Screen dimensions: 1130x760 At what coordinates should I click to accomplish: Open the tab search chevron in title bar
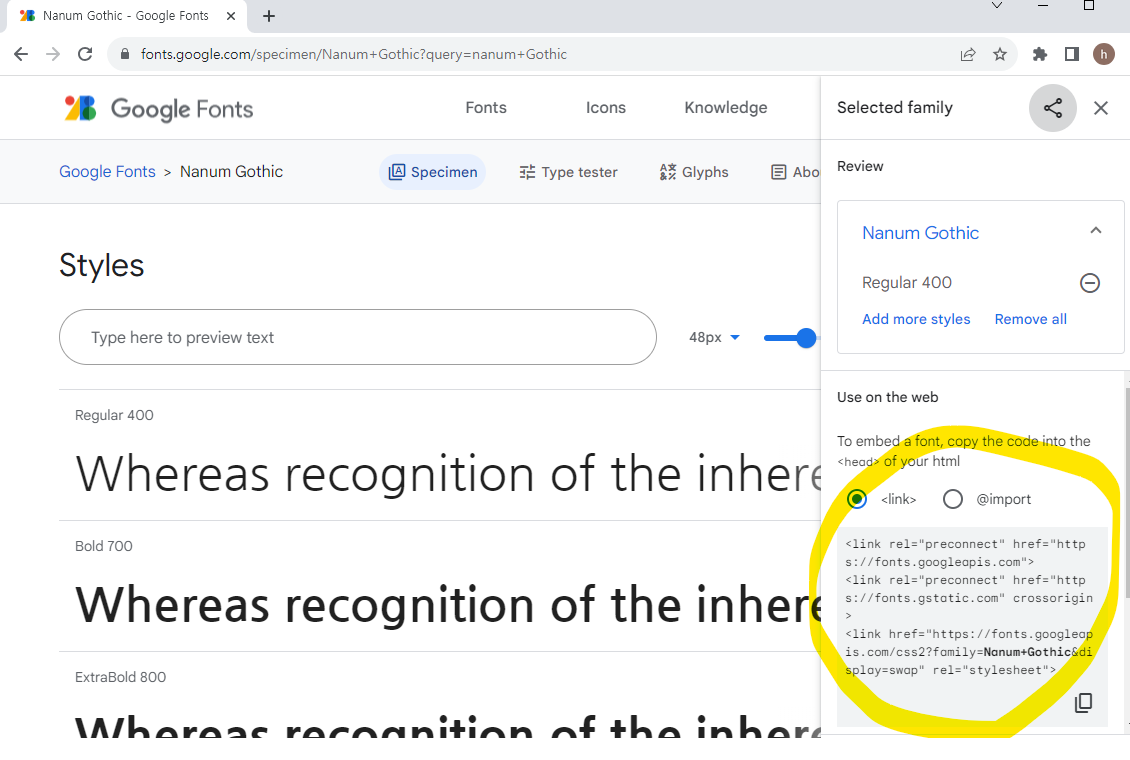click(x=997, y=6)
